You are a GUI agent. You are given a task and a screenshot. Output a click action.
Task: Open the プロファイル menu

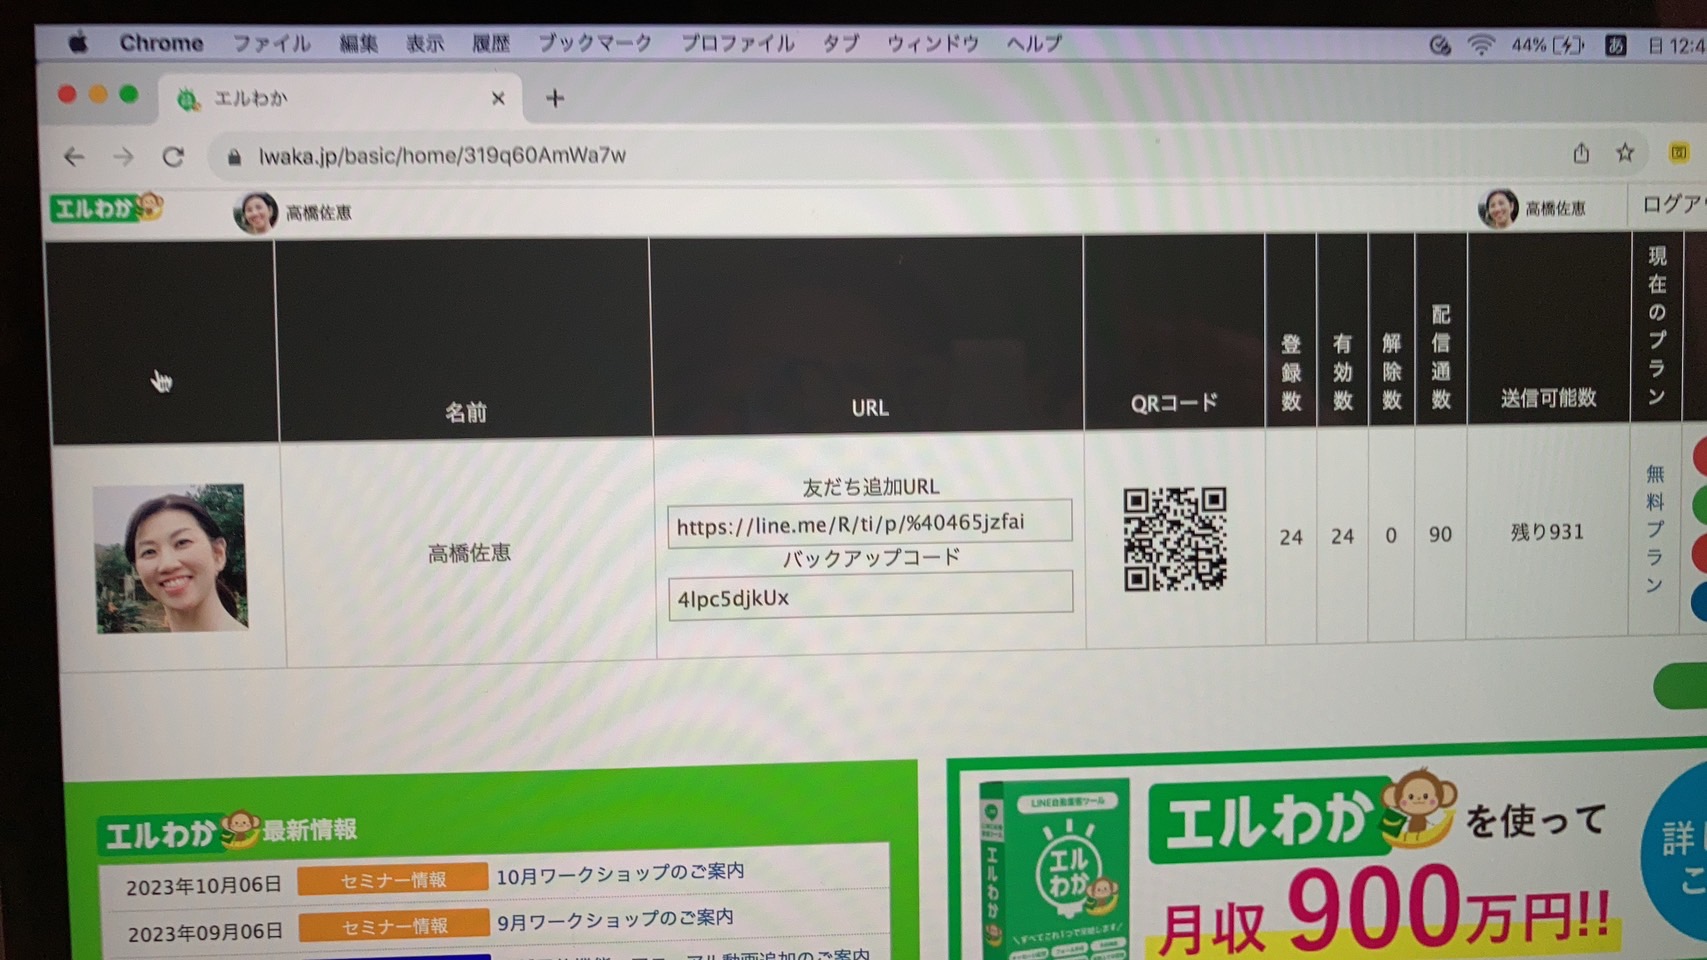pos(737,43)
